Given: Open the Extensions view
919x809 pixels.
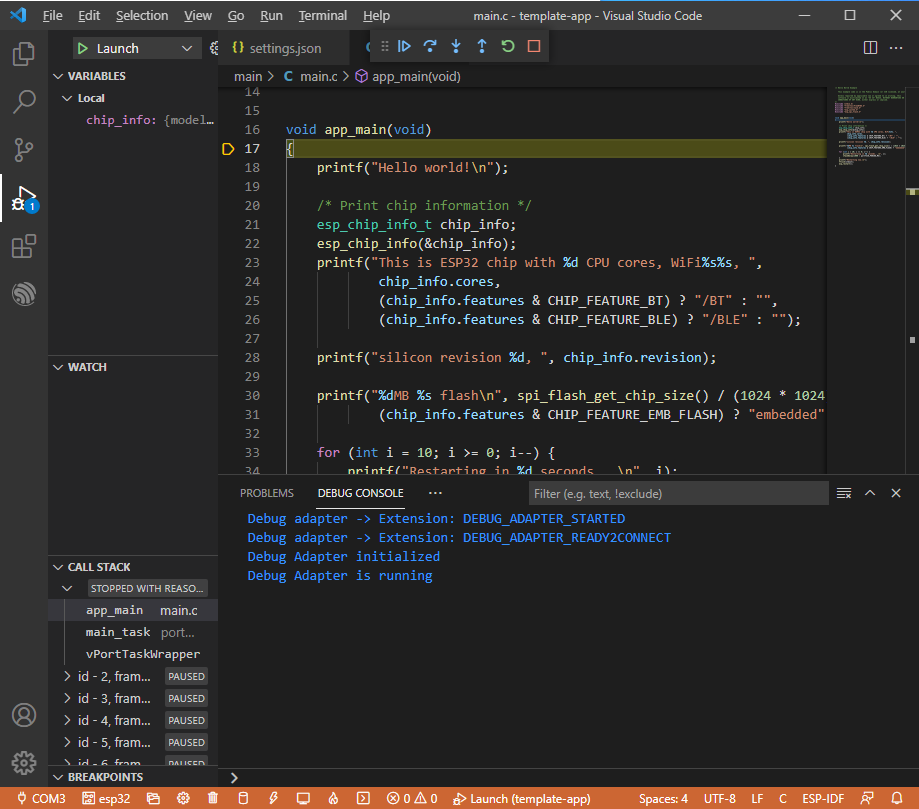Looking at the screenshot, I should coord(24,246).
